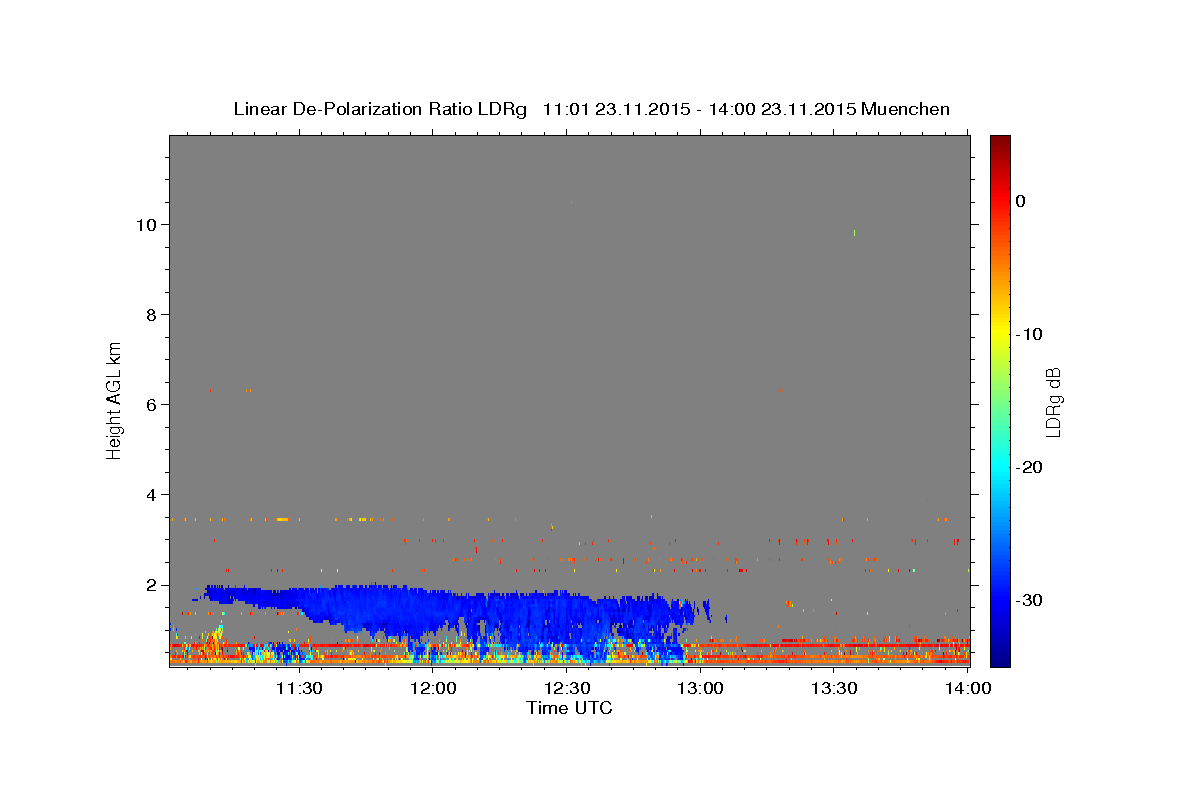Click the 13:00 time tick label
The height and width of the screenshot is (800, 1200).
(701, 688)
